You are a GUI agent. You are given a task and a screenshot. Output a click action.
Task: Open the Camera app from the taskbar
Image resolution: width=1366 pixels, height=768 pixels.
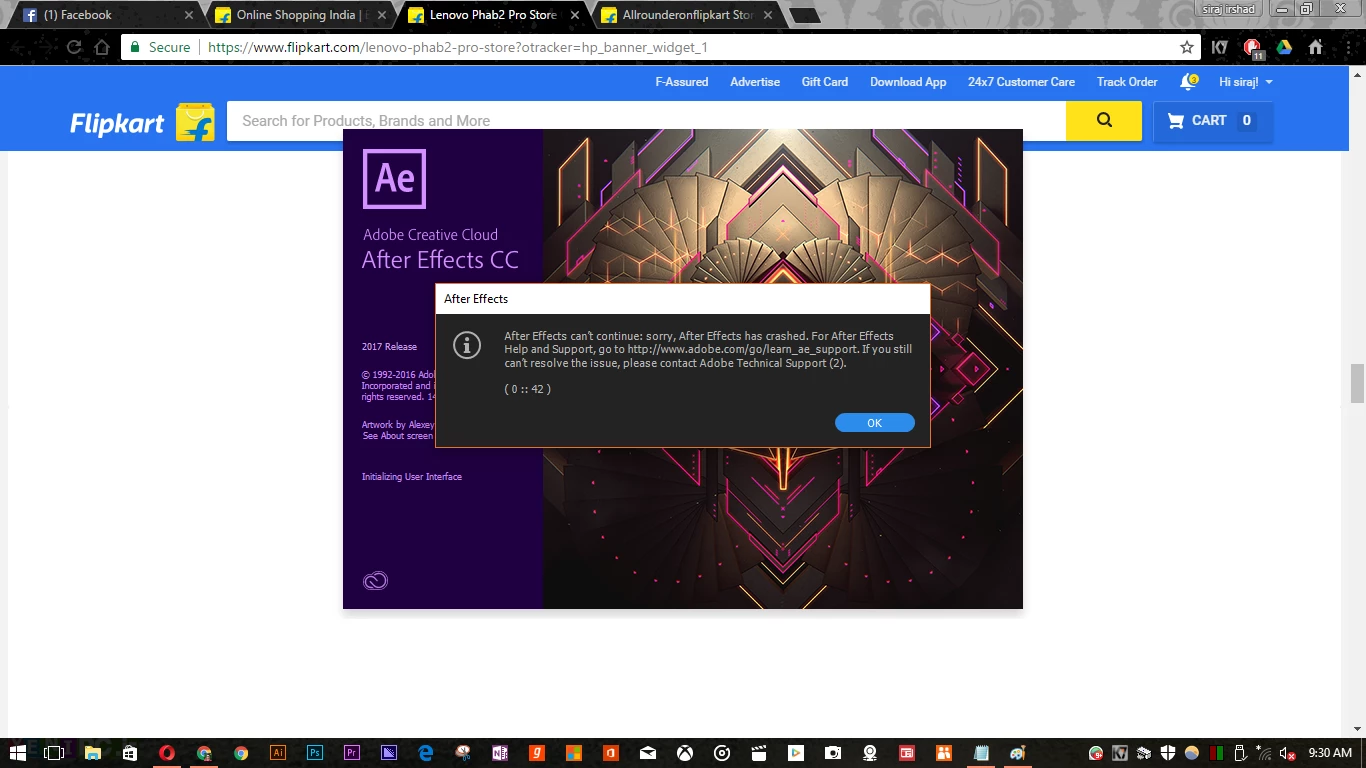click(833, 753)
